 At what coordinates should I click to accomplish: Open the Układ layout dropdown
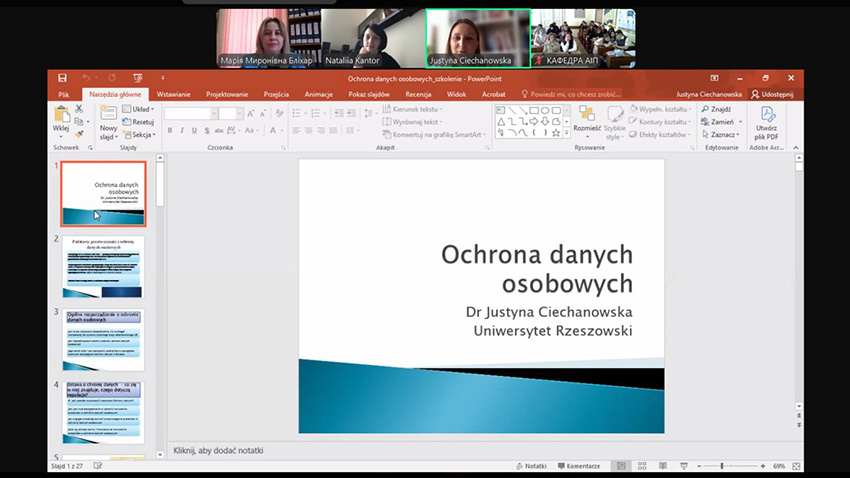(x=140, y=109)
